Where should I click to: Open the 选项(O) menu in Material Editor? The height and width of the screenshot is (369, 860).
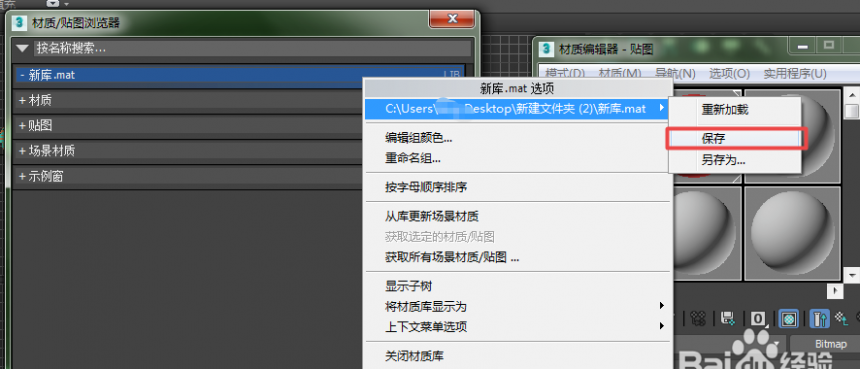[x=729, y=73]
